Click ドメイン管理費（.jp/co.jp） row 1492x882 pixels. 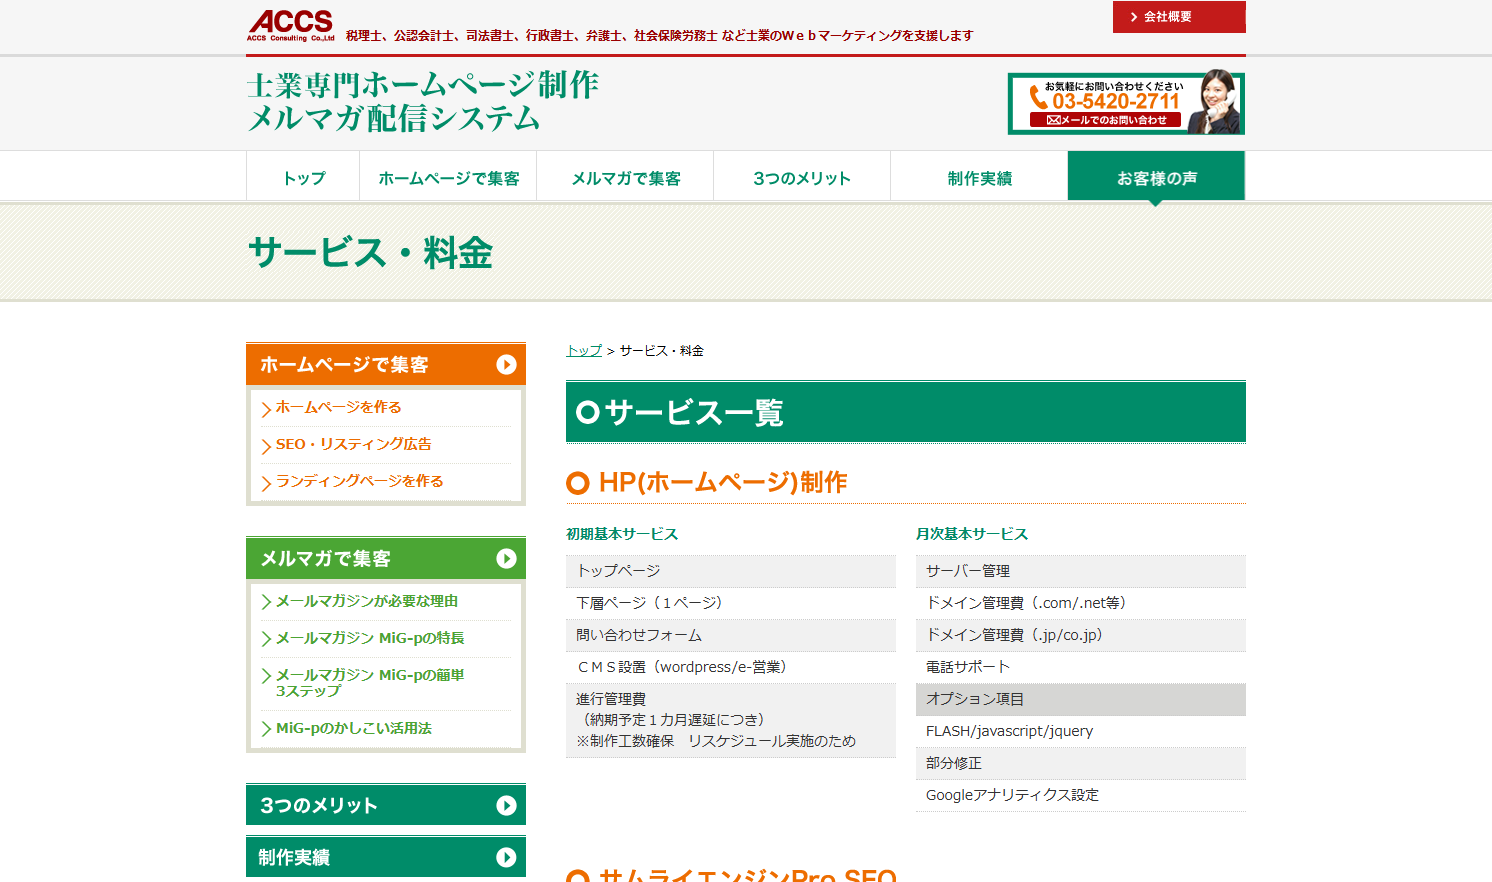pos(1081,635)
